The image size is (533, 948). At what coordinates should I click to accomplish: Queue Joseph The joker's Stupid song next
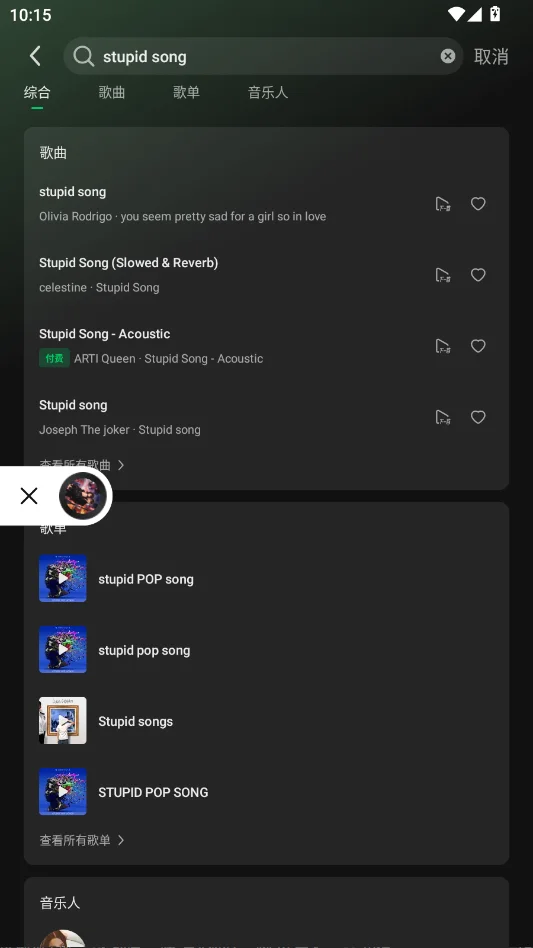(443, 417)
